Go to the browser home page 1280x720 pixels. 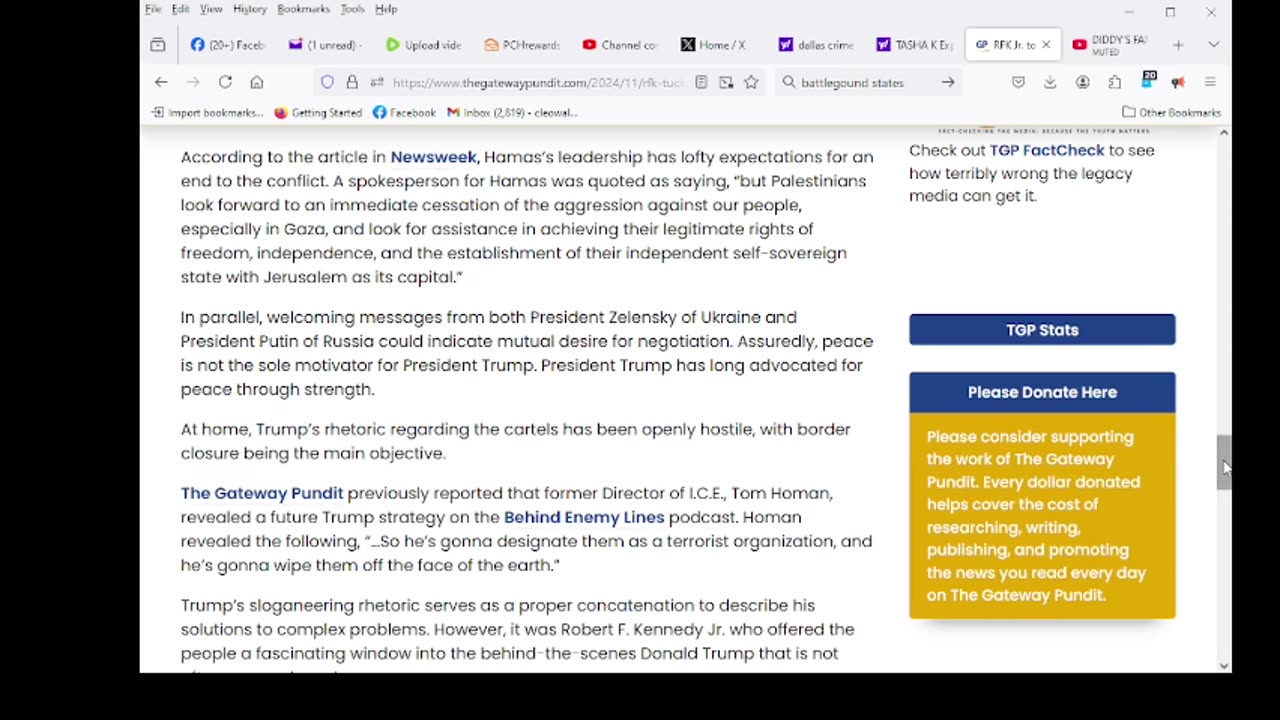(257, 82)
